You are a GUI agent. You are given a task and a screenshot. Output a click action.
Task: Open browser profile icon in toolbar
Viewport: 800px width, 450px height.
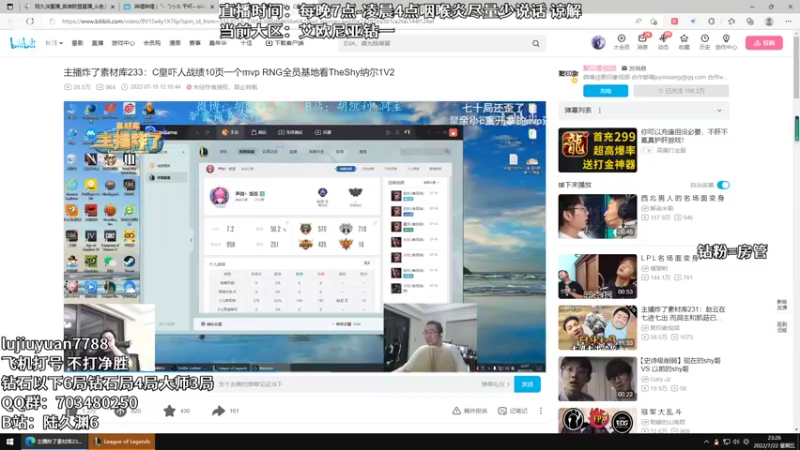click(769, 21)
